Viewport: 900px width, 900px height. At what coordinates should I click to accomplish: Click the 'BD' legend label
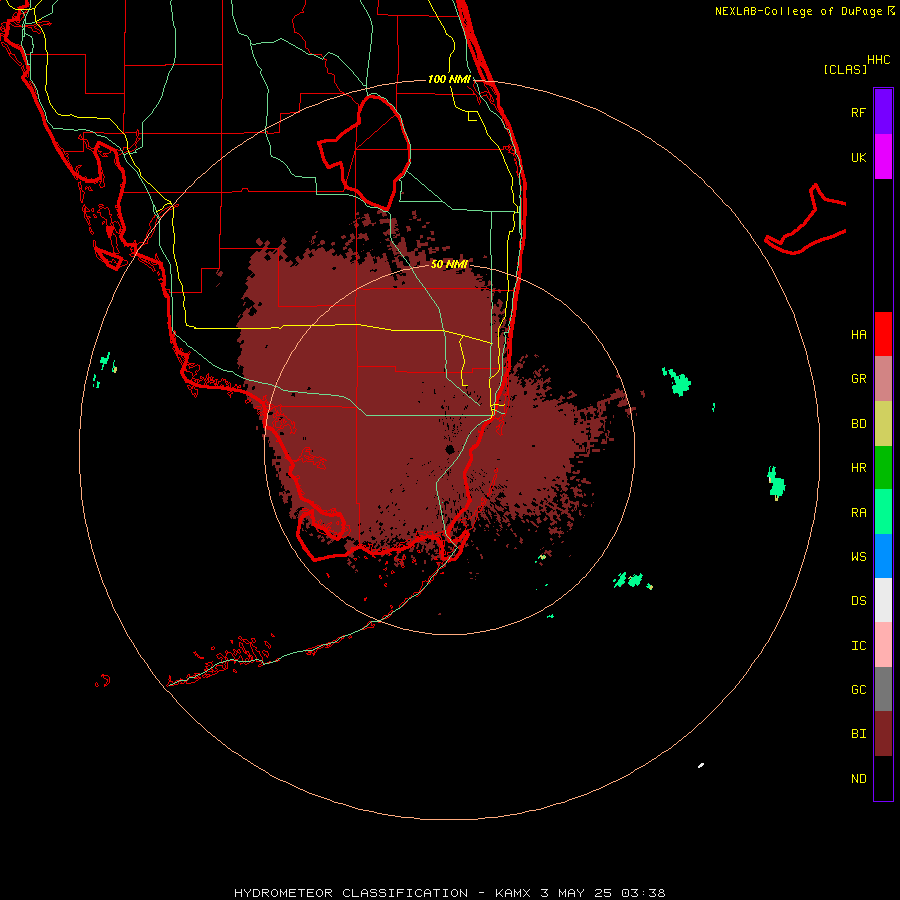point(859,424)
